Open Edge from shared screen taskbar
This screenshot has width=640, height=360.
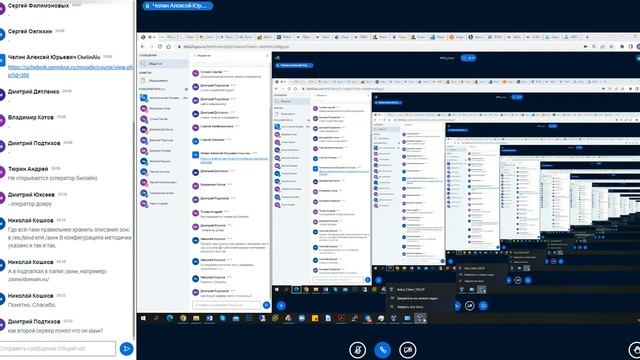pos(170,318)
